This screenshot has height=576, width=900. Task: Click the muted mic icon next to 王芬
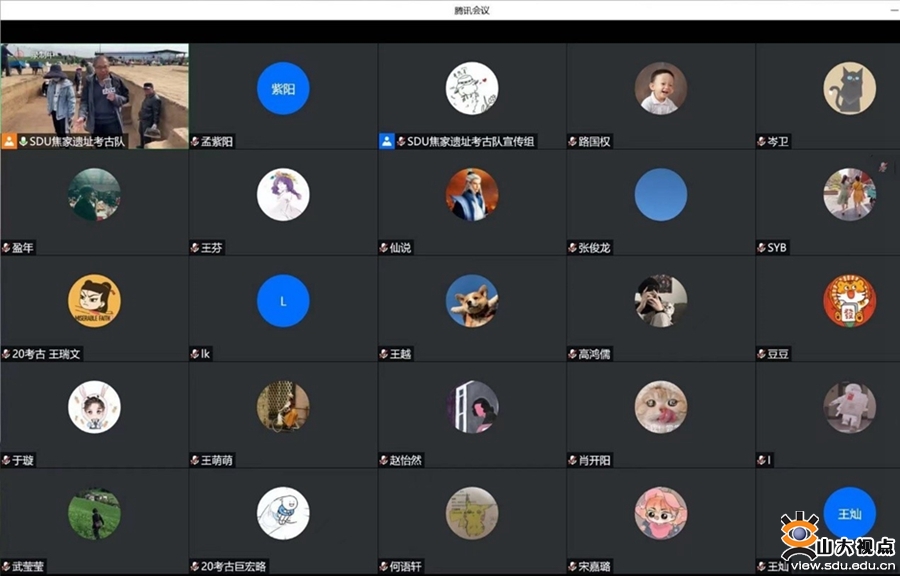(195, 248)
